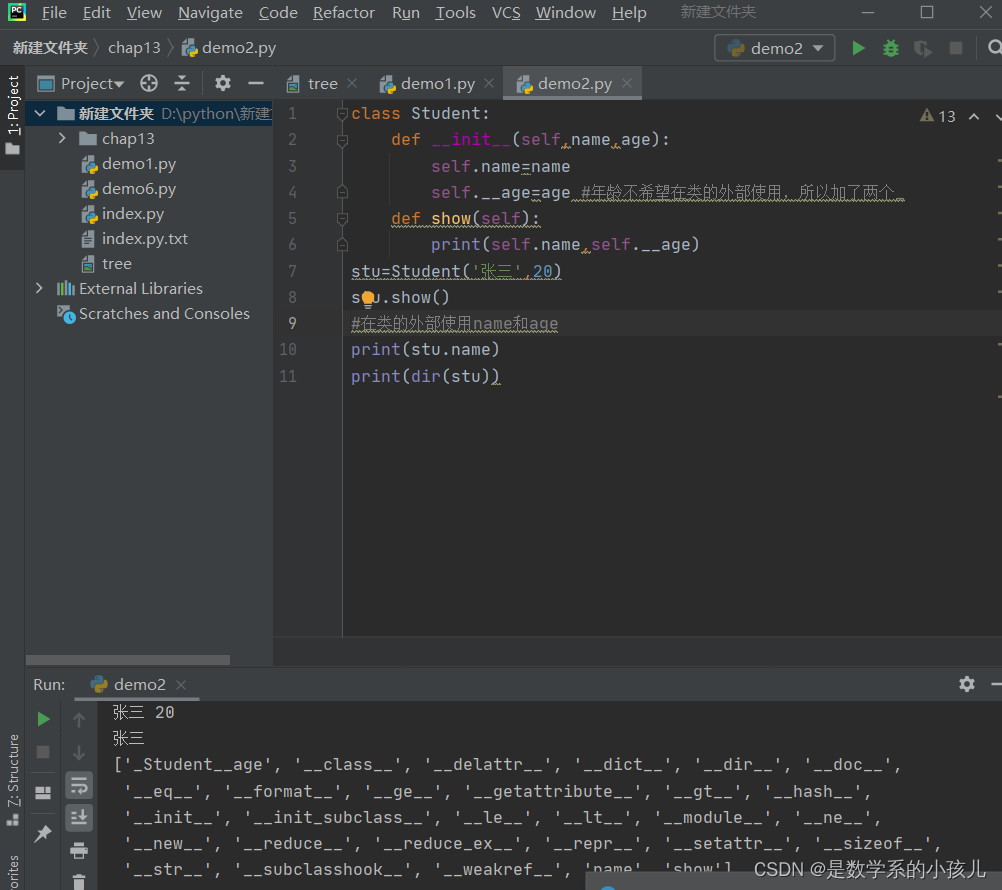Hide the Project panel with minus icon
Screen dimensions: 1002x890
pos(256,83)
